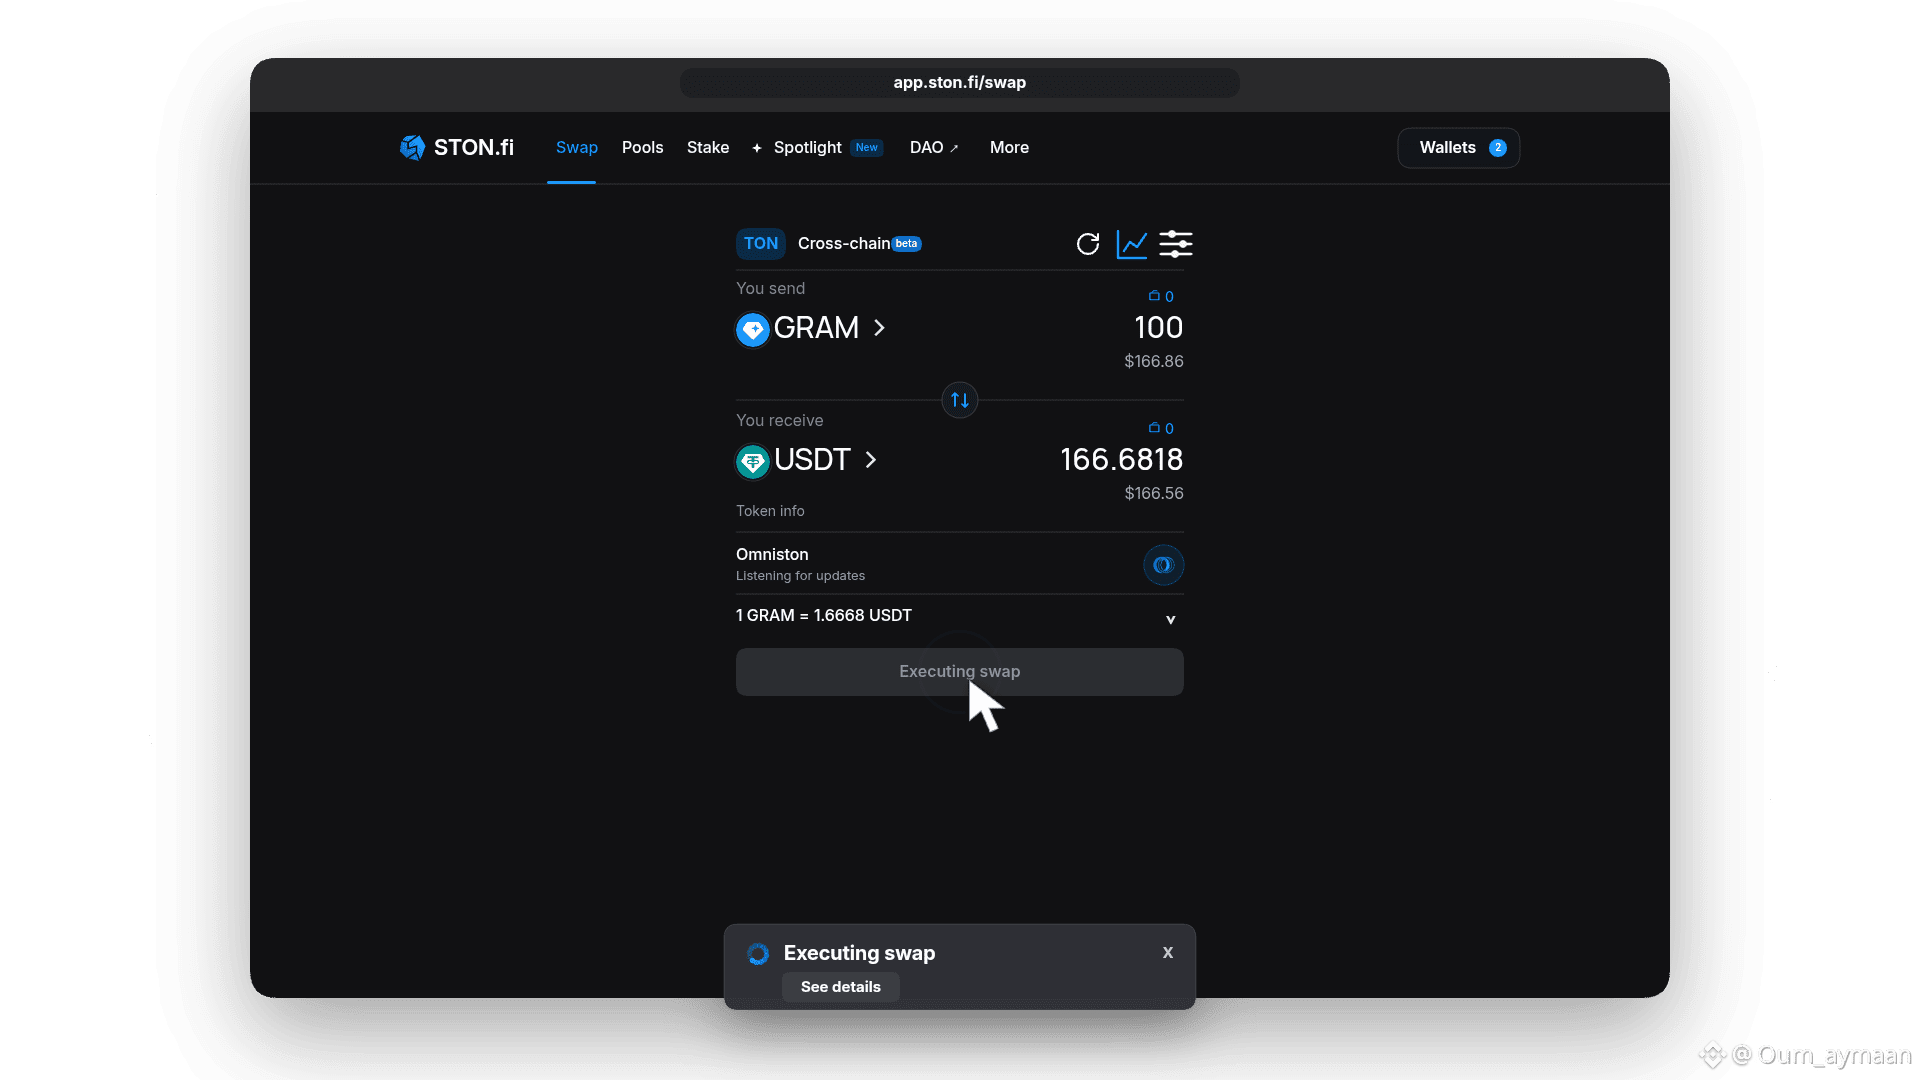Click the Token info link
Screen dimensions: 1920x1080
[770, 511]
